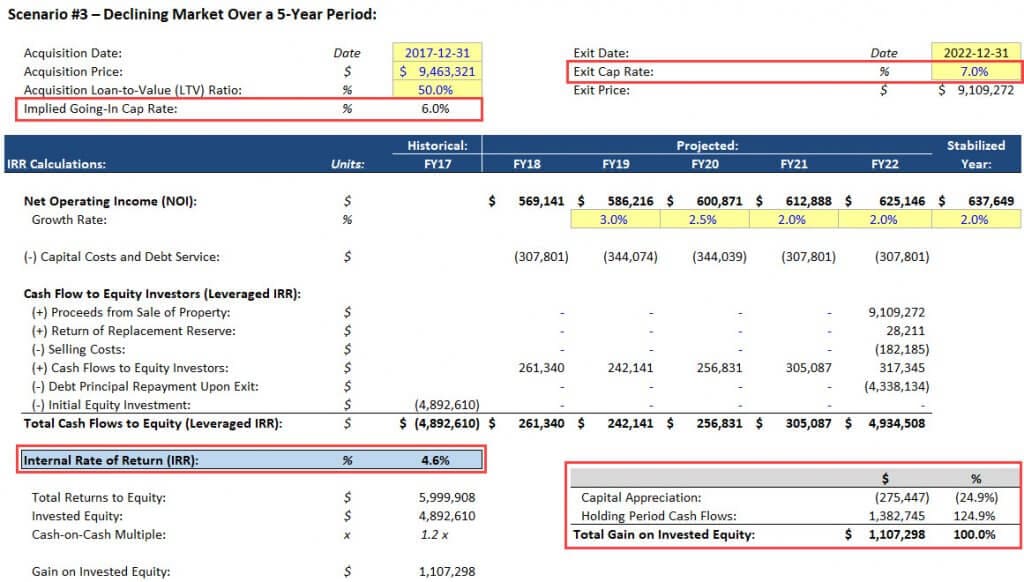The height and width of the screenshot is (582, 1024).
Task: Select the FY19 growth rate cell 3.0%
Action: tap(613, 220)
